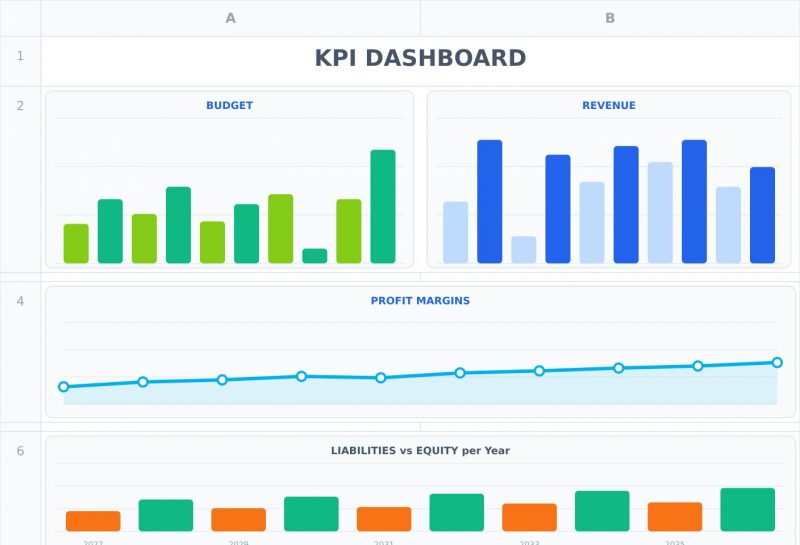
Task: Click the BUDGET chart title
Action: tap(230, 106)
